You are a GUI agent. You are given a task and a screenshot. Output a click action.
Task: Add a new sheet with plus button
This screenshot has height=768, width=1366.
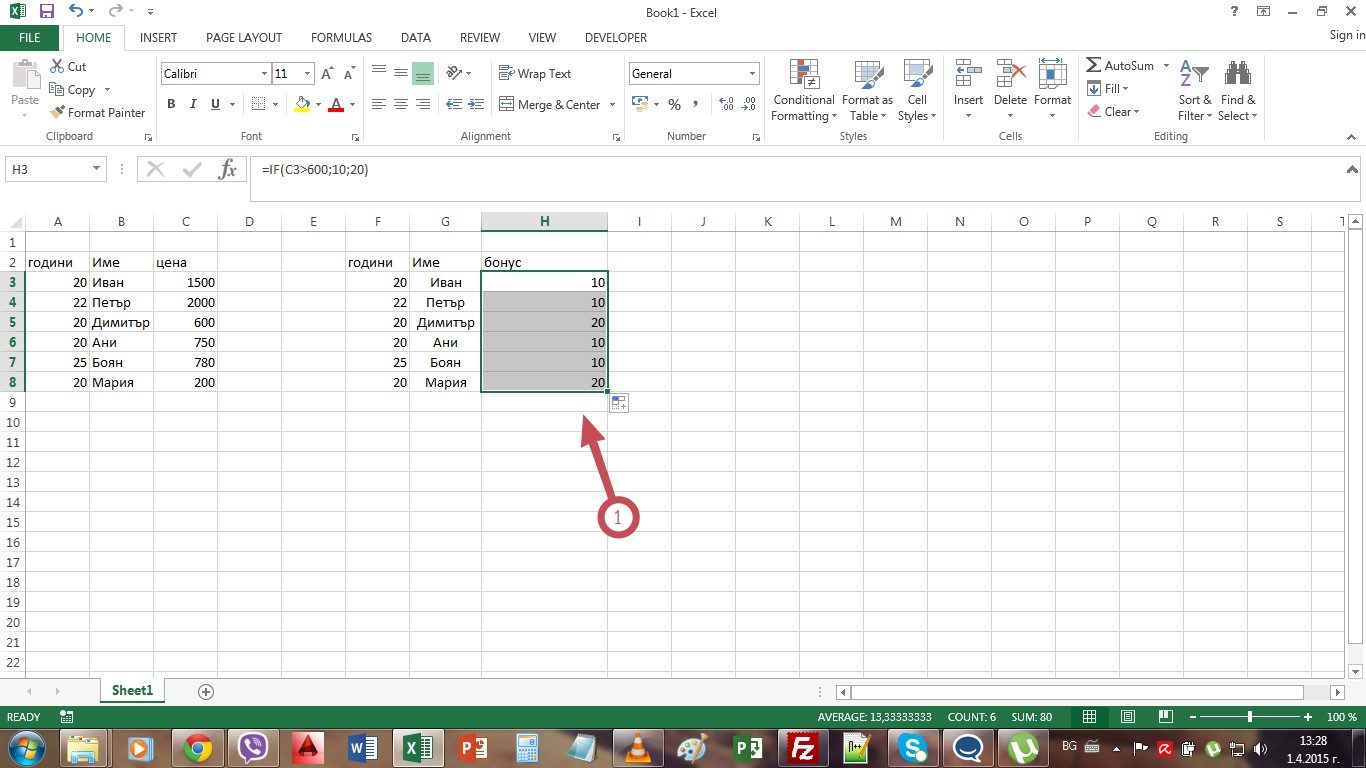(206, 691)
